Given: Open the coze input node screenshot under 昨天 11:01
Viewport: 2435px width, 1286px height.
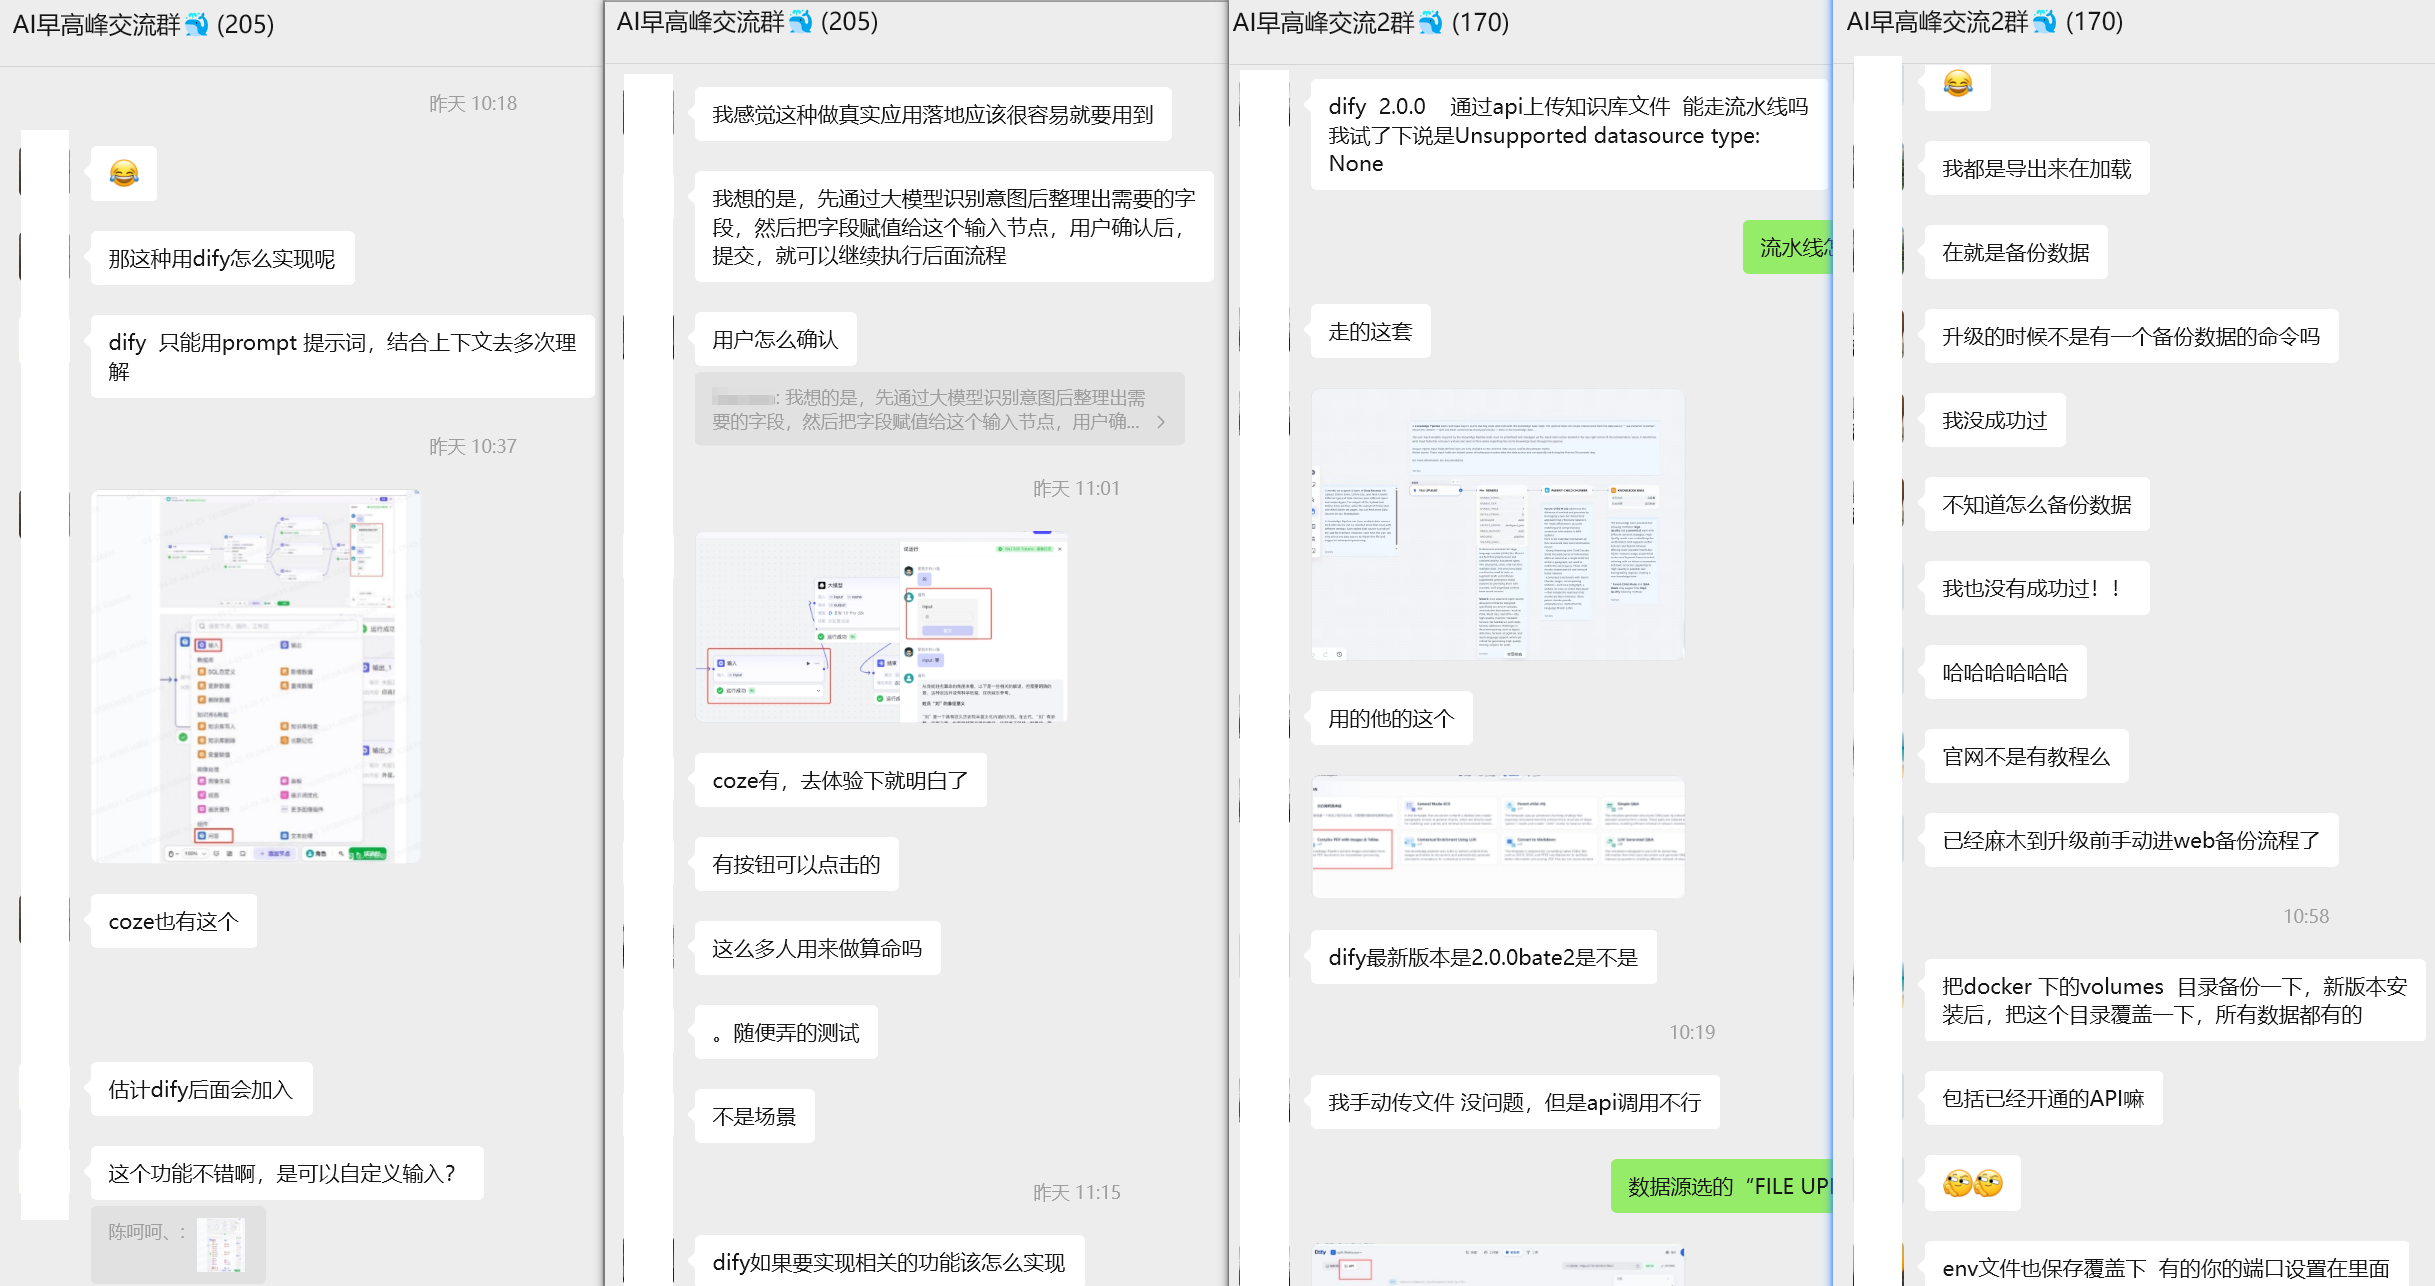Looking at the screenshot, I should tap(881, 627).
